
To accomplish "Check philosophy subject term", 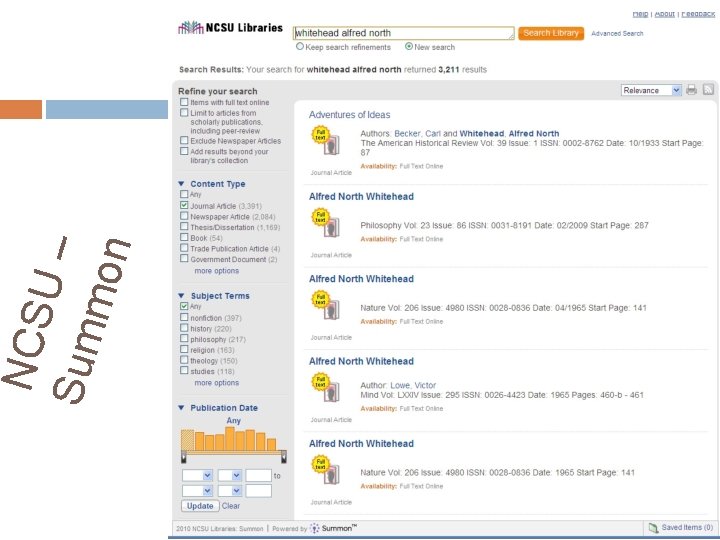I will pyautogui.click(x=184, y=338).
